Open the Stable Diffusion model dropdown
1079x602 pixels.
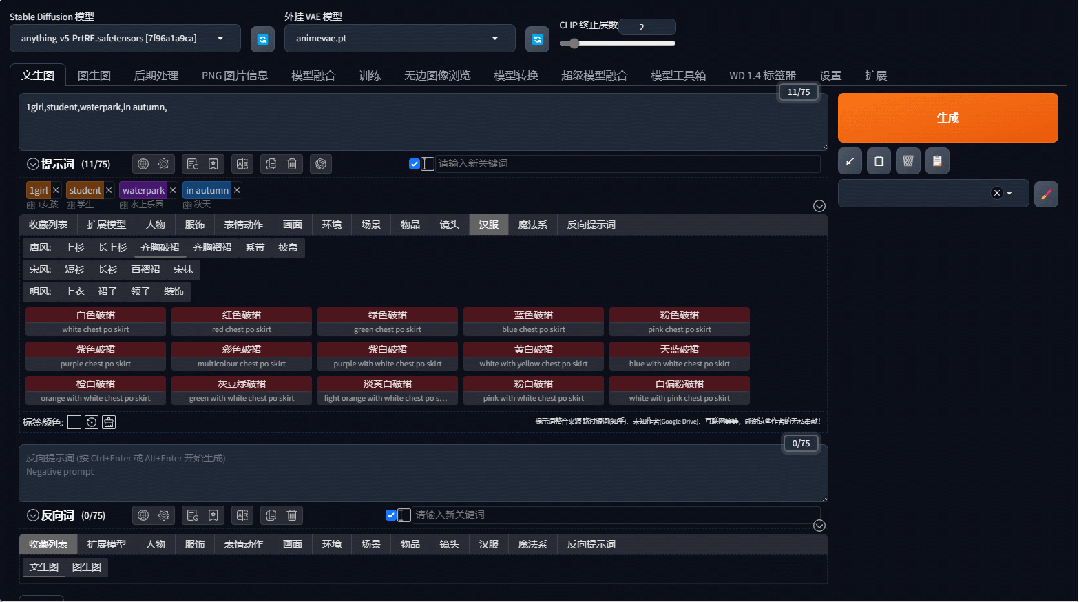tap(124, 39)
